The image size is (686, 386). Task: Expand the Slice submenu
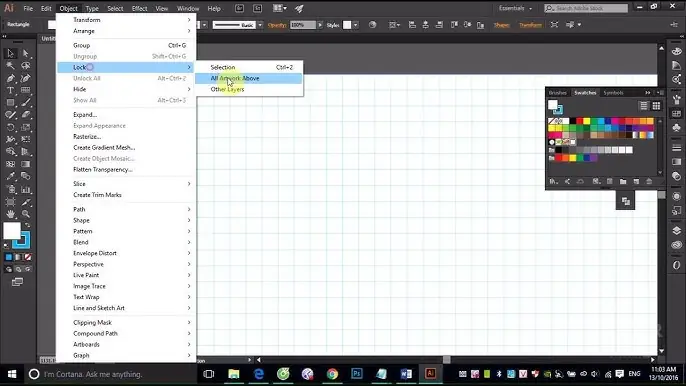(x=126, y=184)
